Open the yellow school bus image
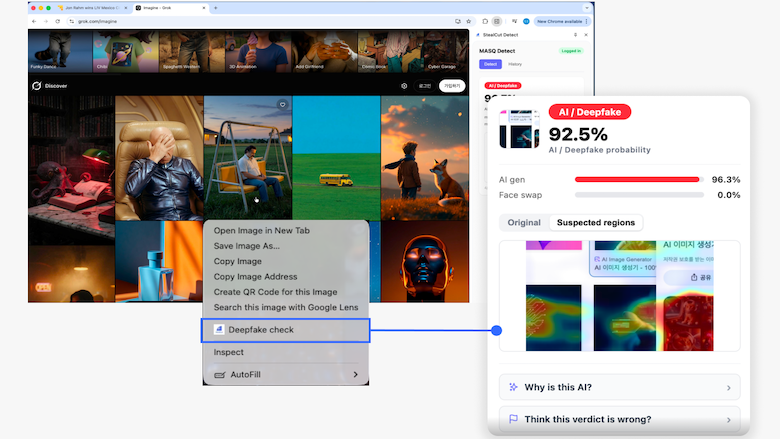Image resolution: width=780 pixels, height=439 pixels. [336, 158]
